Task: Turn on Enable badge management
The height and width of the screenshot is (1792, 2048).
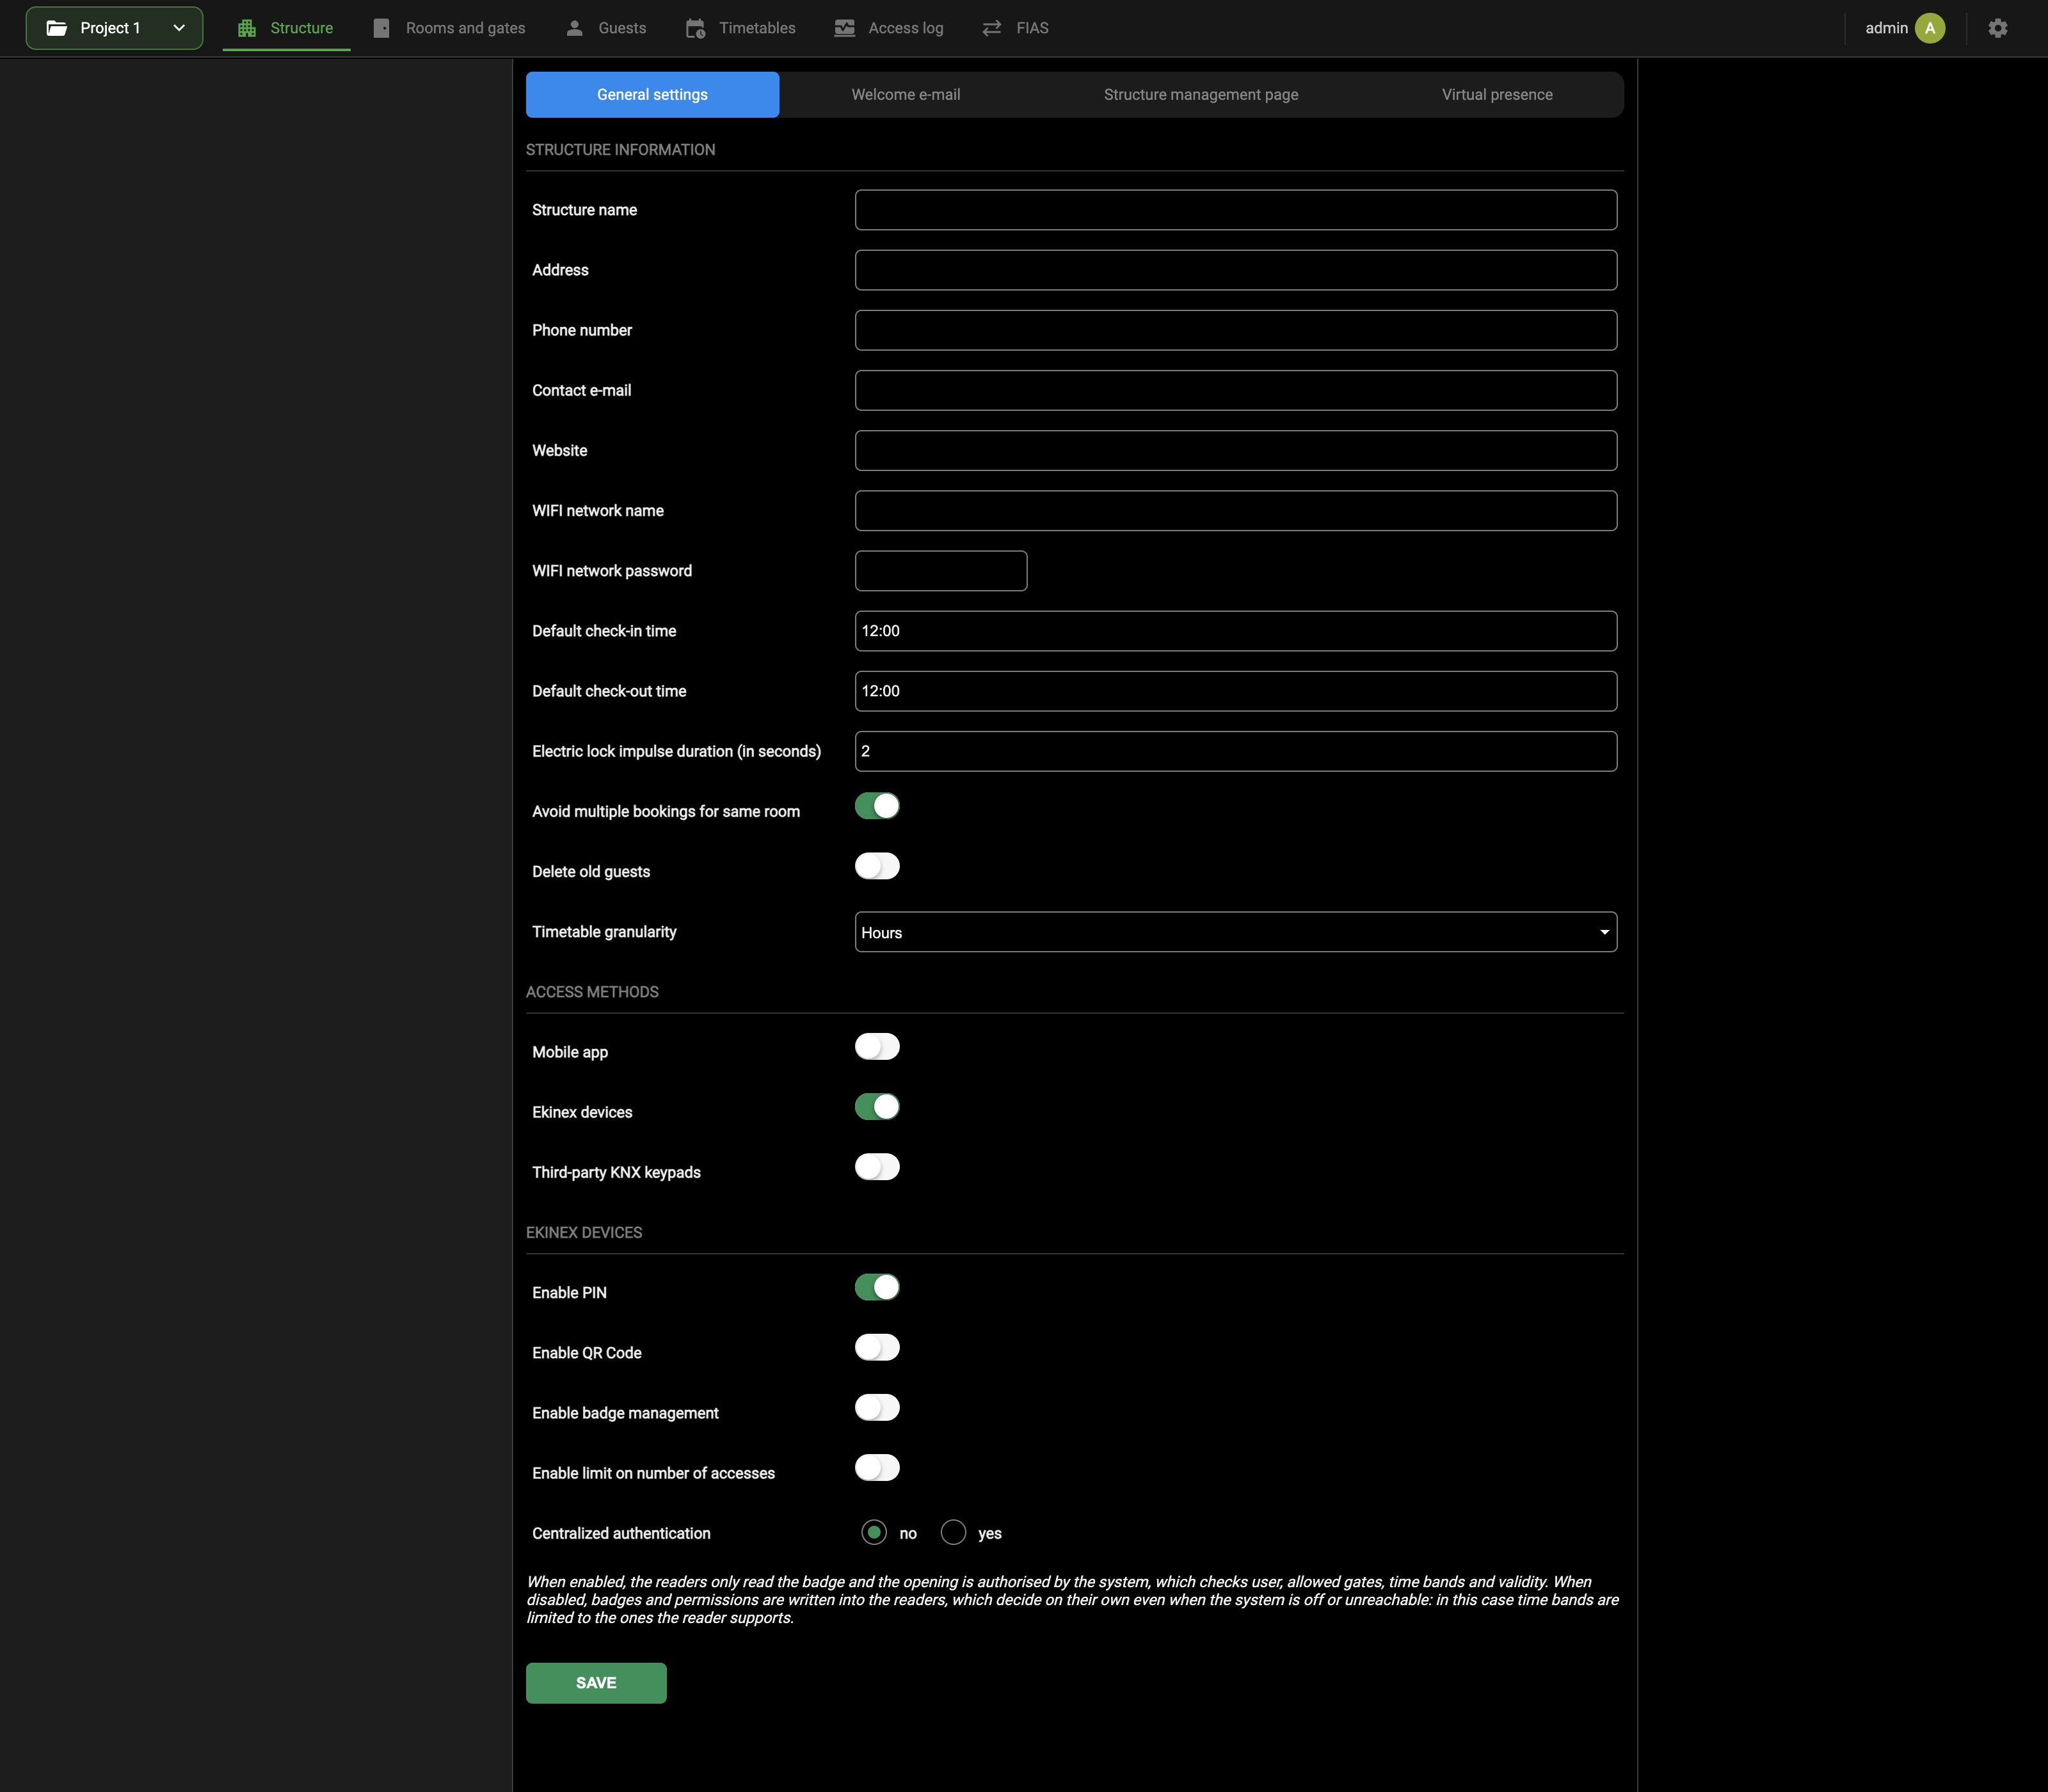Action: point(877,1407)
